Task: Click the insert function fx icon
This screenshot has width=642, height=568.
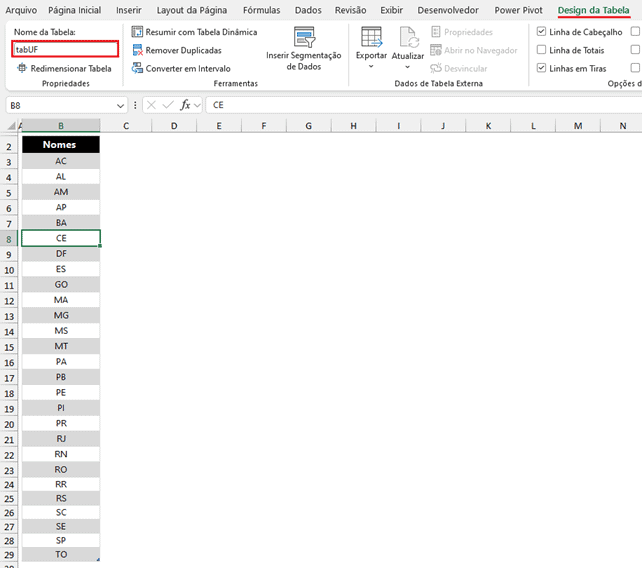Action: 185,105
